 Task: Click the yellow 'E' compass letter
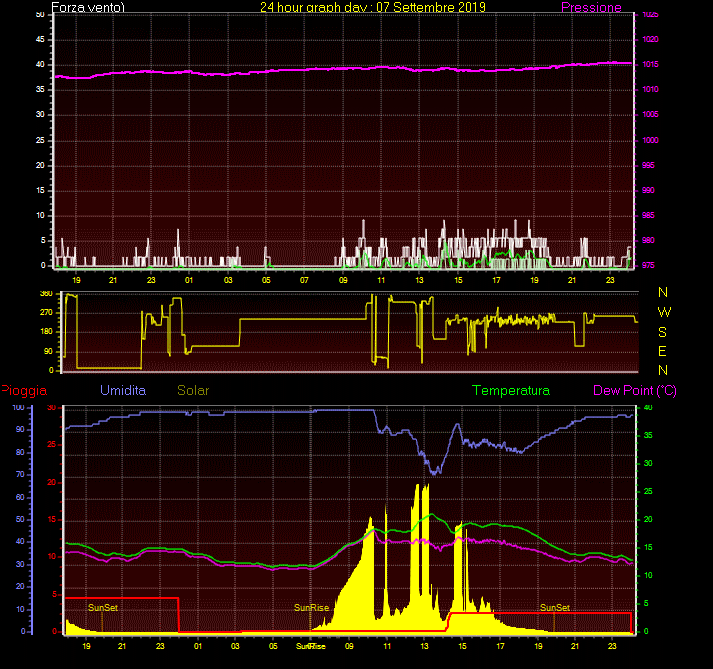662,351
